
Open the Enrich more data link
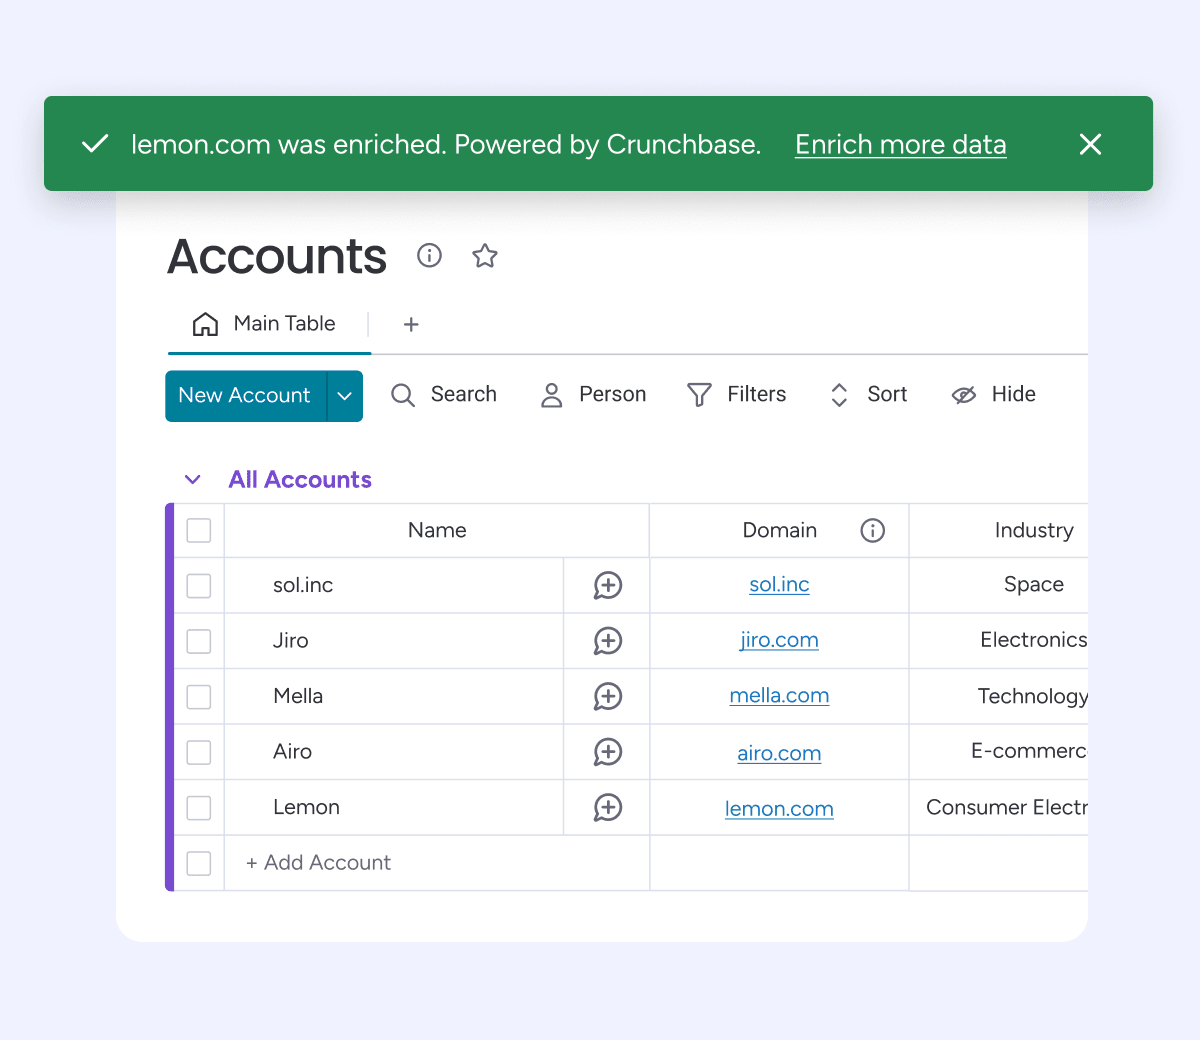pyautogui.click(x=900, y=145)
